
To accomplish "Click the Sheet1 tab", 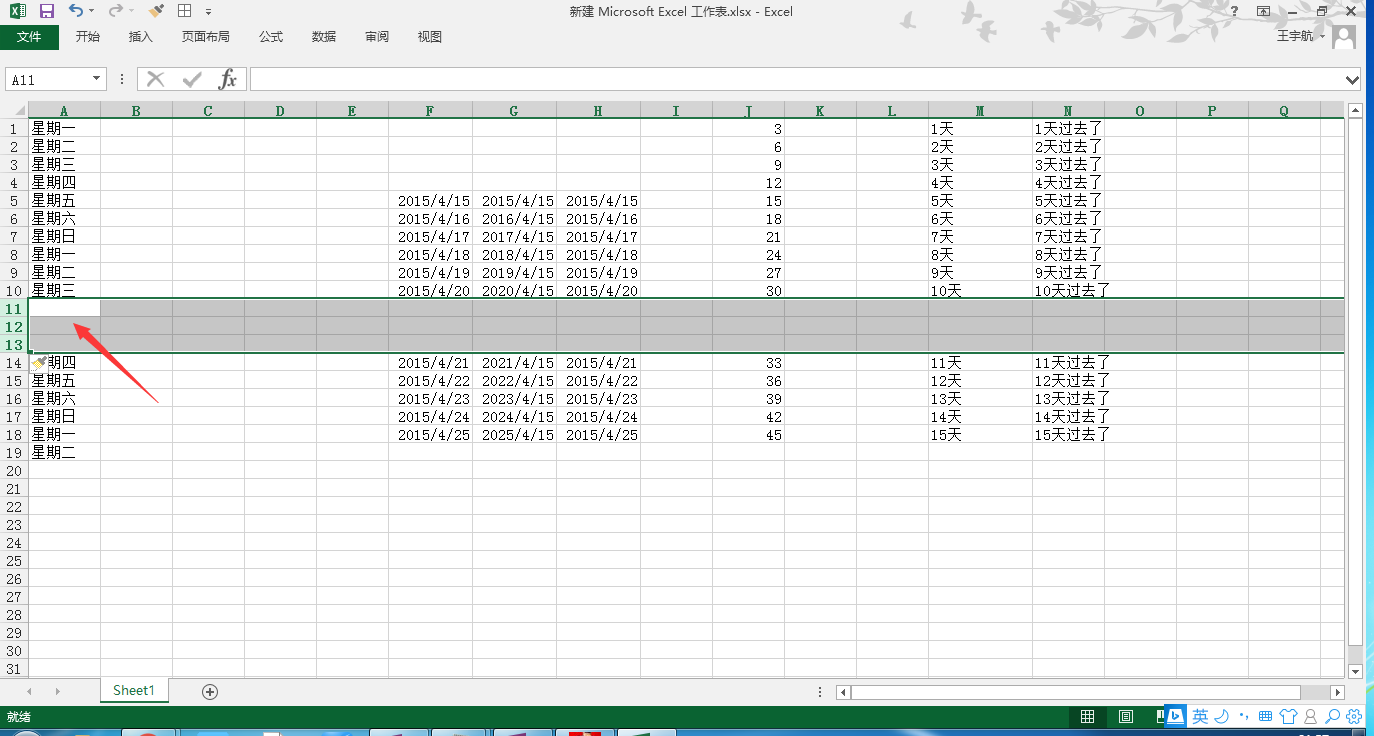I will pos(133,690).
